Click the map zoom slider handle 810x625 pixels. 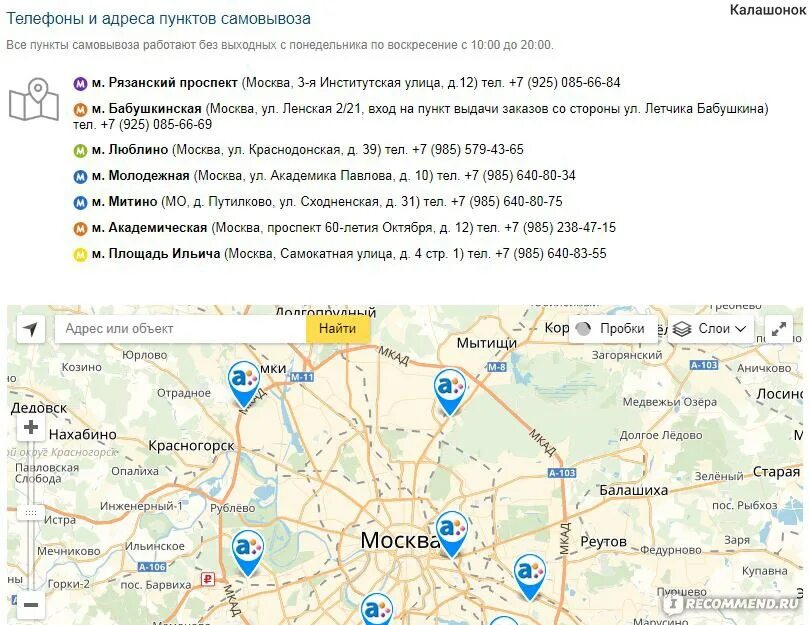(x=31, y=512)
